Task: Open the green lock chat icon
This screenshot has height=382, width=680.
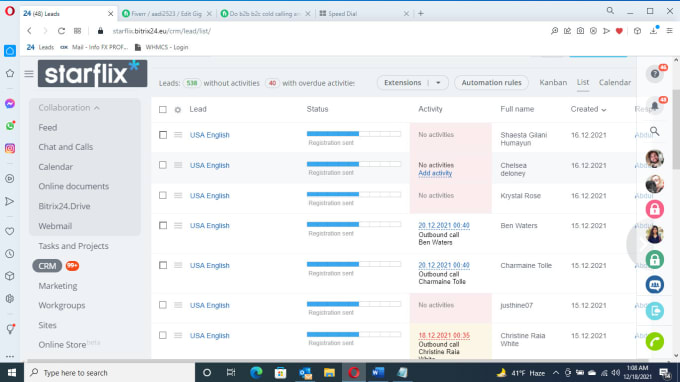Action: click(x=654, y=260)
